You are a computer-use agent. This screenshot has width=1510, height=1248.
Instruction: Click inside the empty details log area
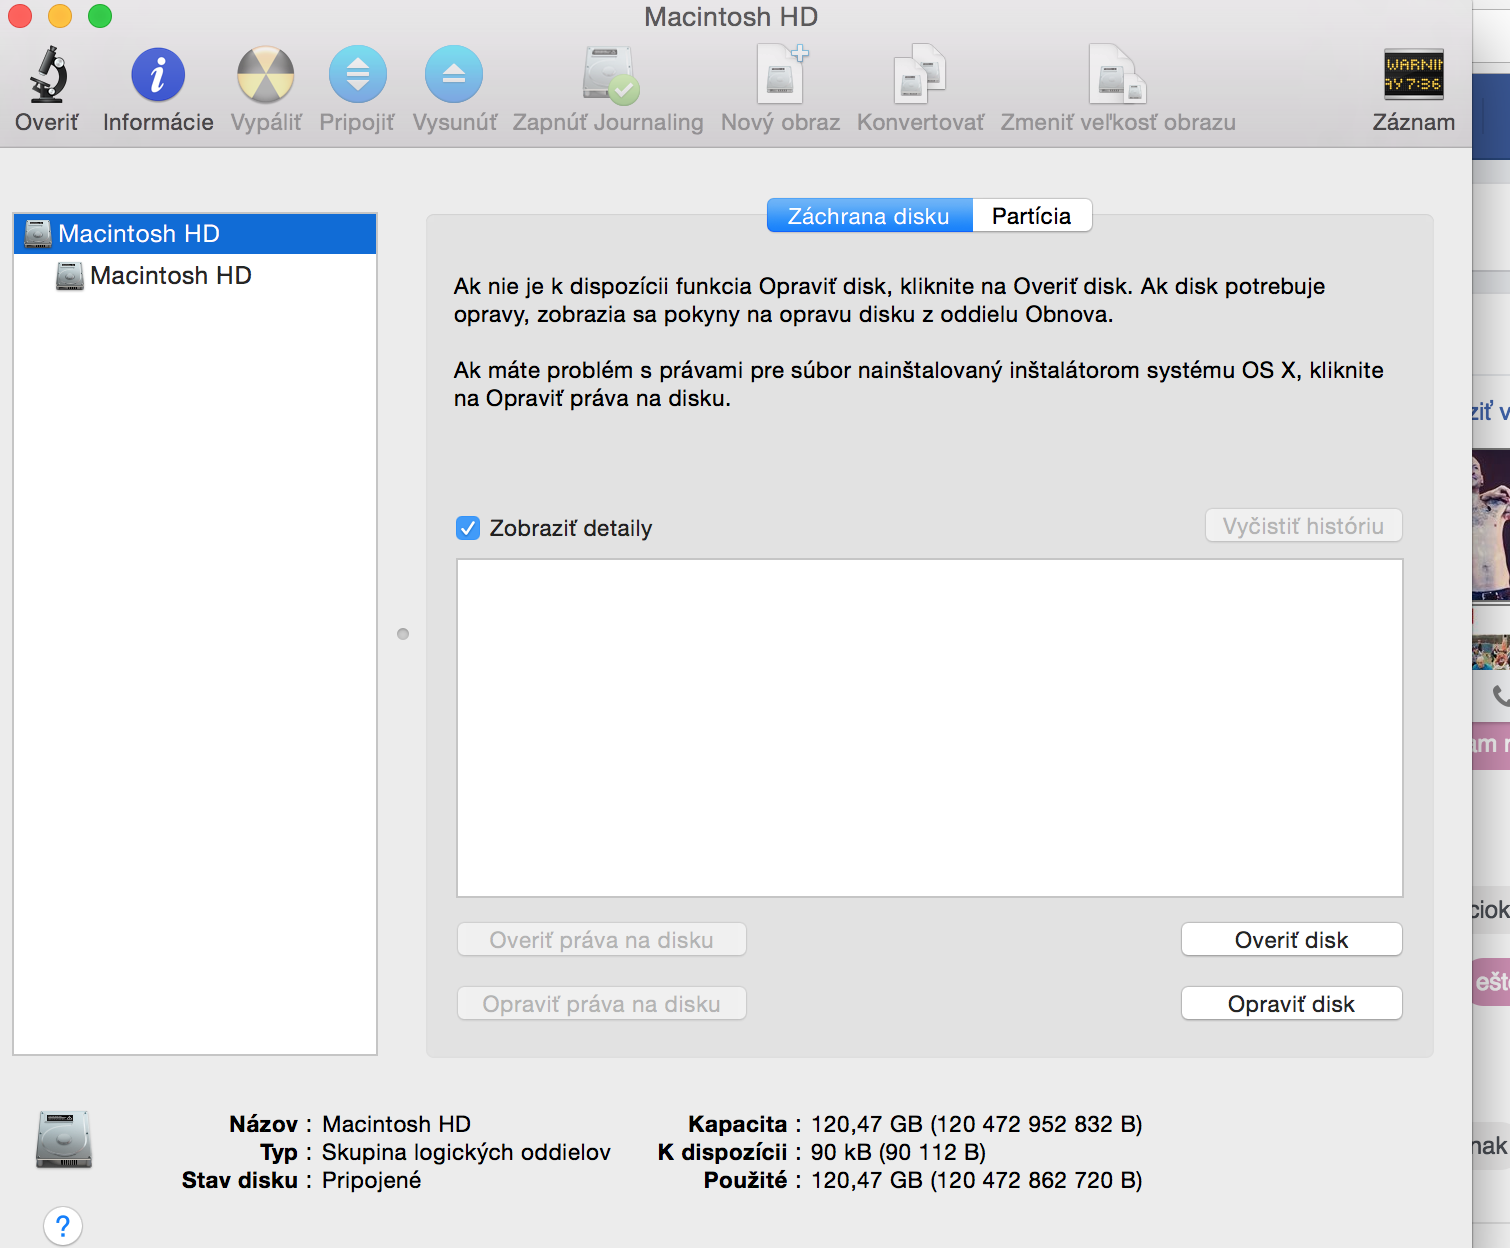click(930, 728)
